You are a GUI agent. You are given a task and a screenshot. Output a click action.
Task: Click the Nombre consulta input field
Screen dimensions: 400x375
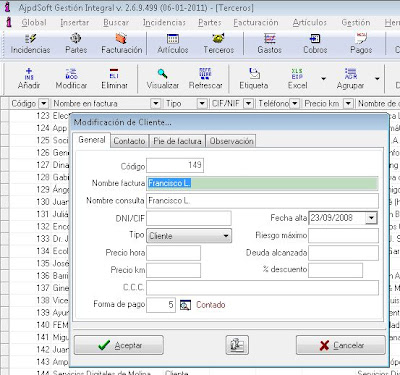(262, 201)
